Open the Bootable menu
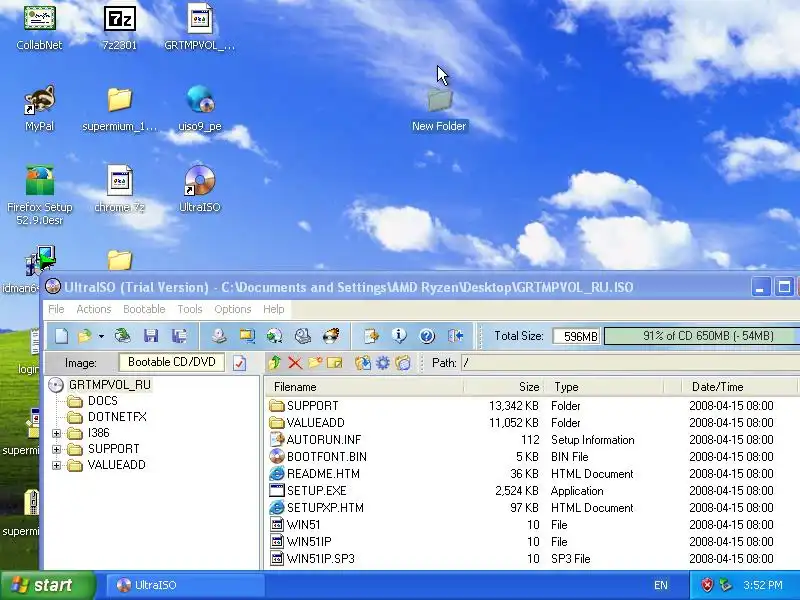The height and width of the screenshot is (600, 800). pos(144,309)
